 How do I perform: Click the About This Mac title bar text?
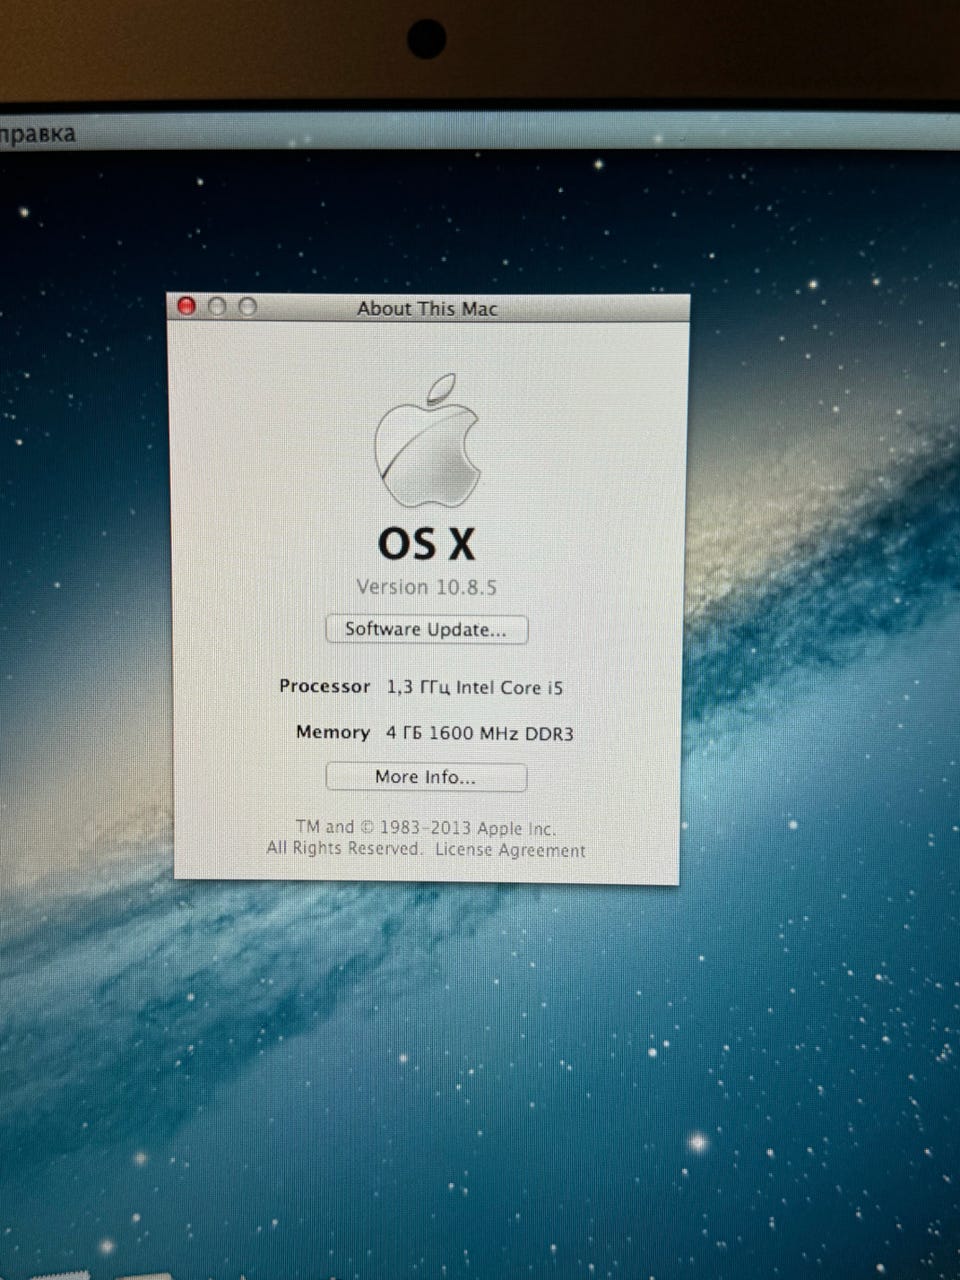tap(427, 308)
